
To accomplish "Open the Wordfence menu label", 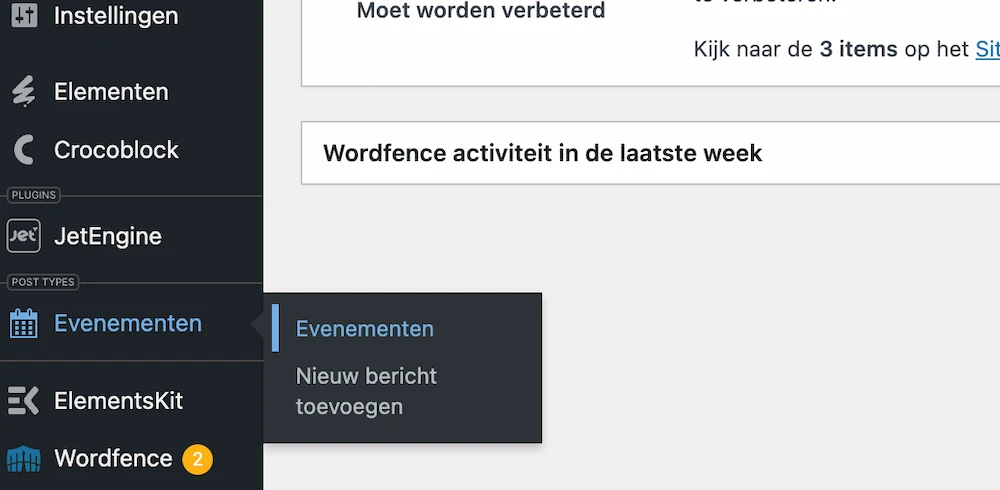I will pos(113,459).
